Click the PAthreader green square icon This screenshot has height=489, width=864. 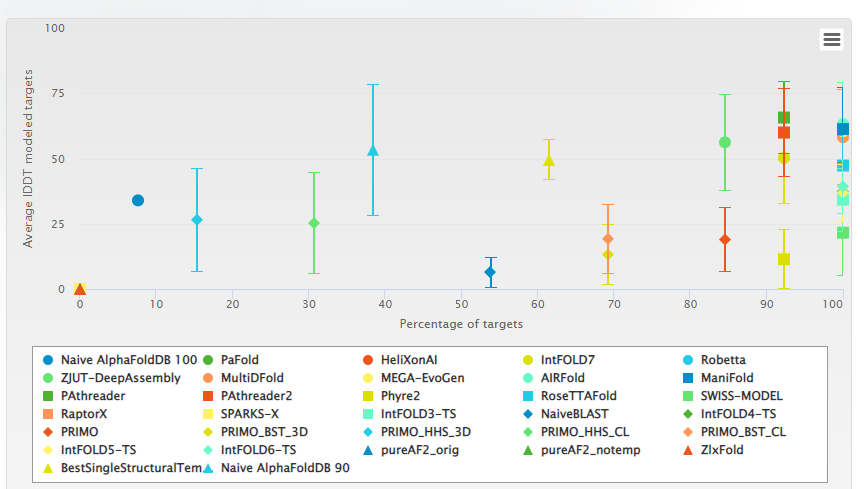[x=48, y=396]
